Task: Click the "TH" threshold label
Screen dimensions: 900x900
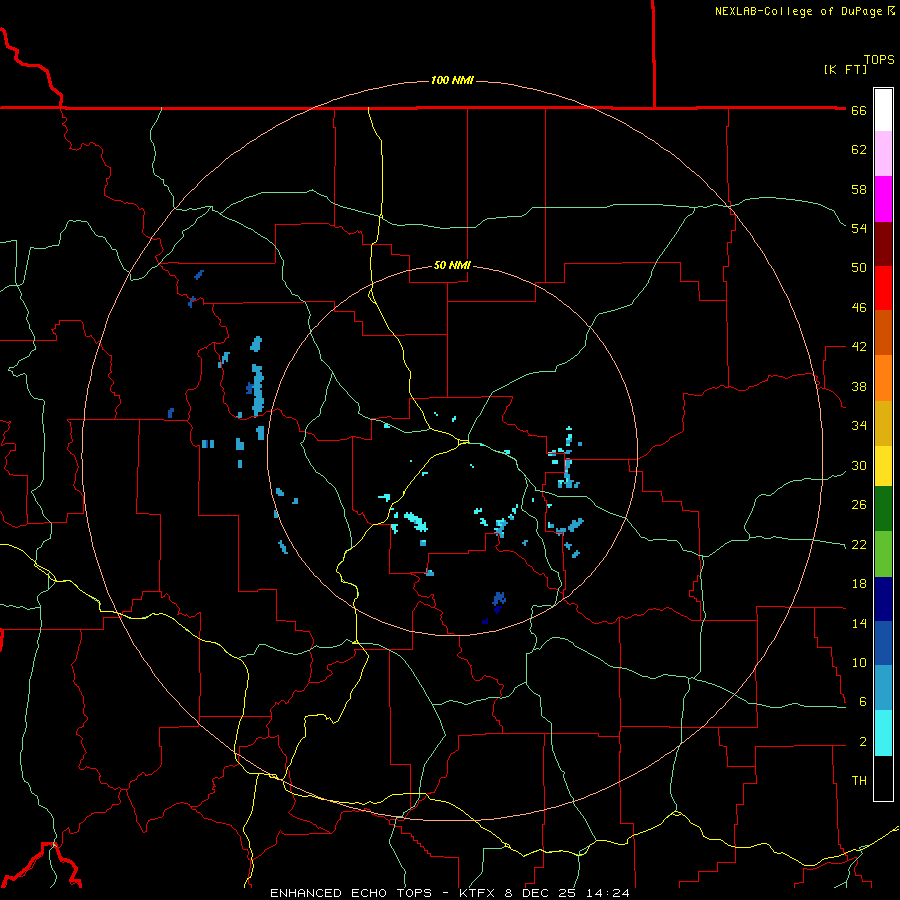Action: [x=859, y=781]
